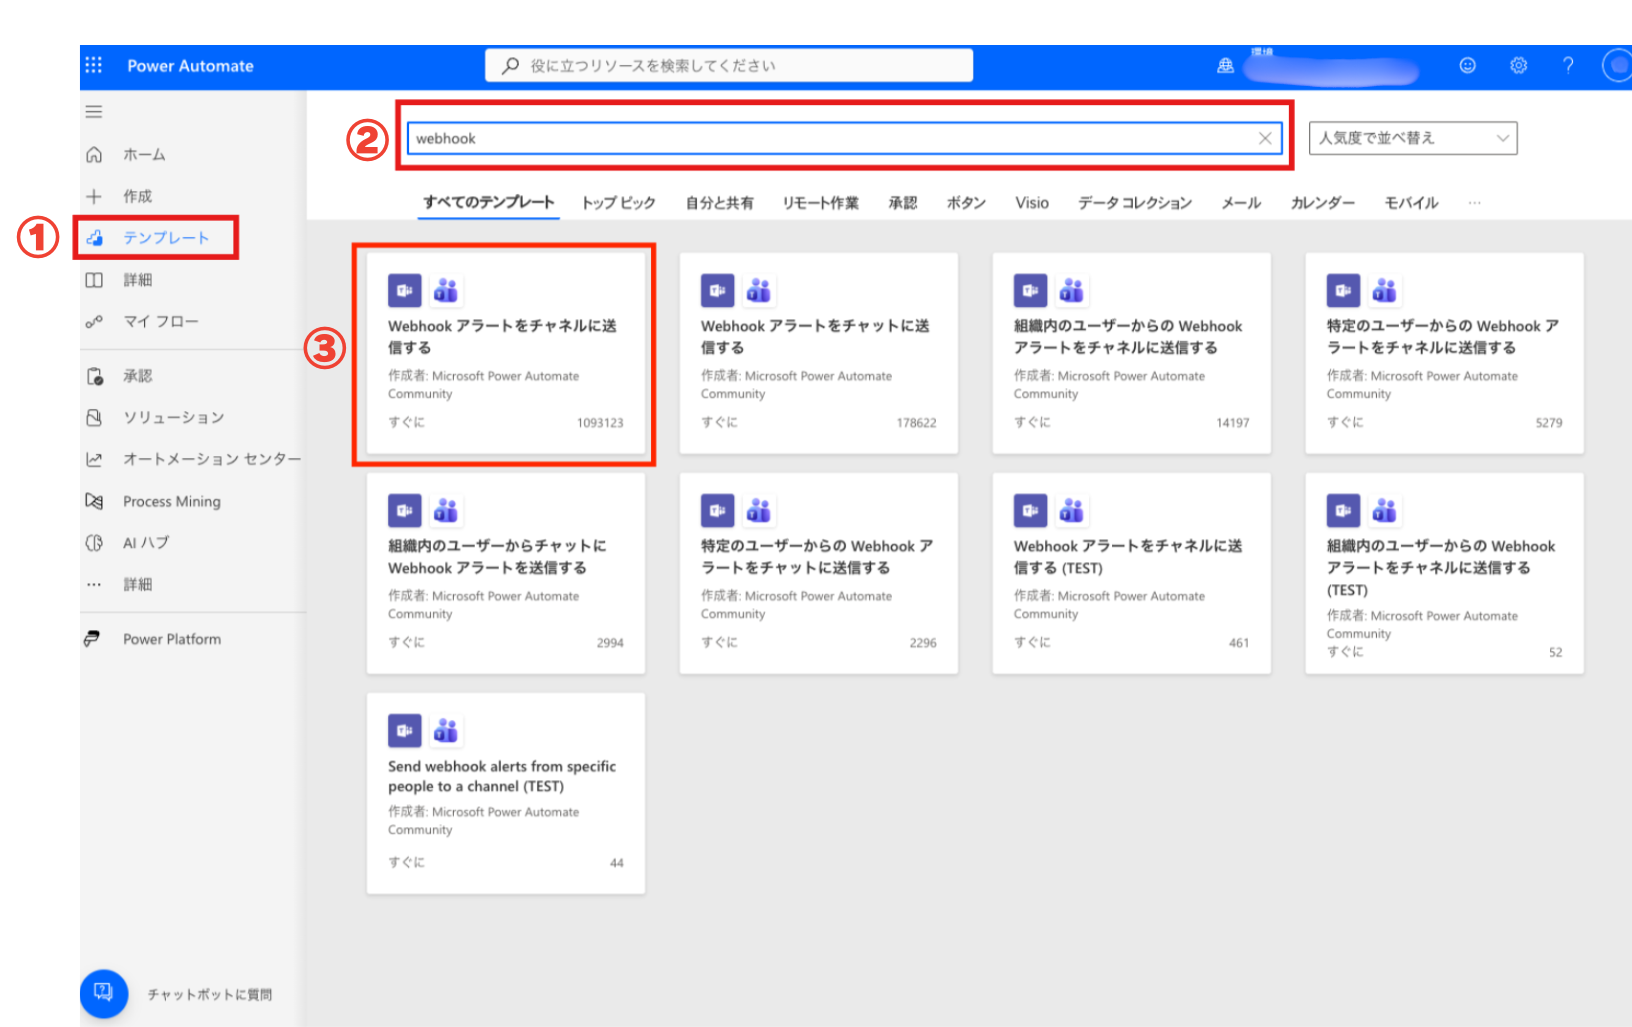Click the feedback smiley icon
This screenshot has width=1632, height=1027.
(1467, 66)
